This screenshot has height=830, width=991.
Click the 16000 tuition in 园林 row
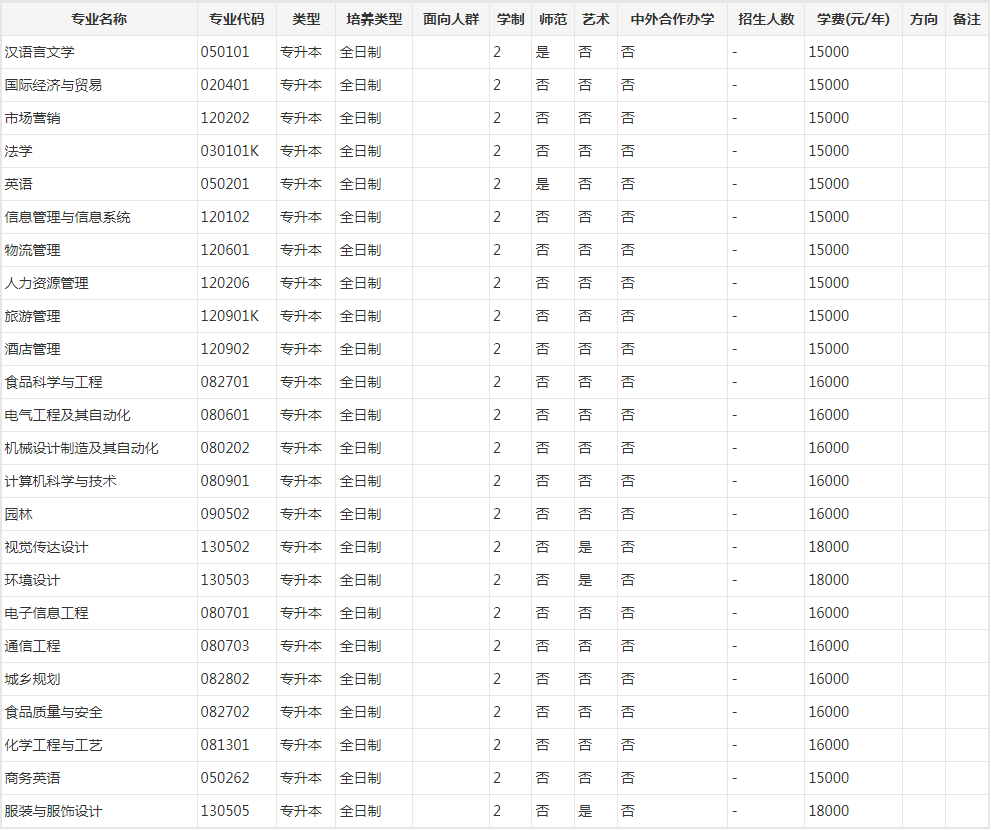pyautogui.click(x=829, y=514)
